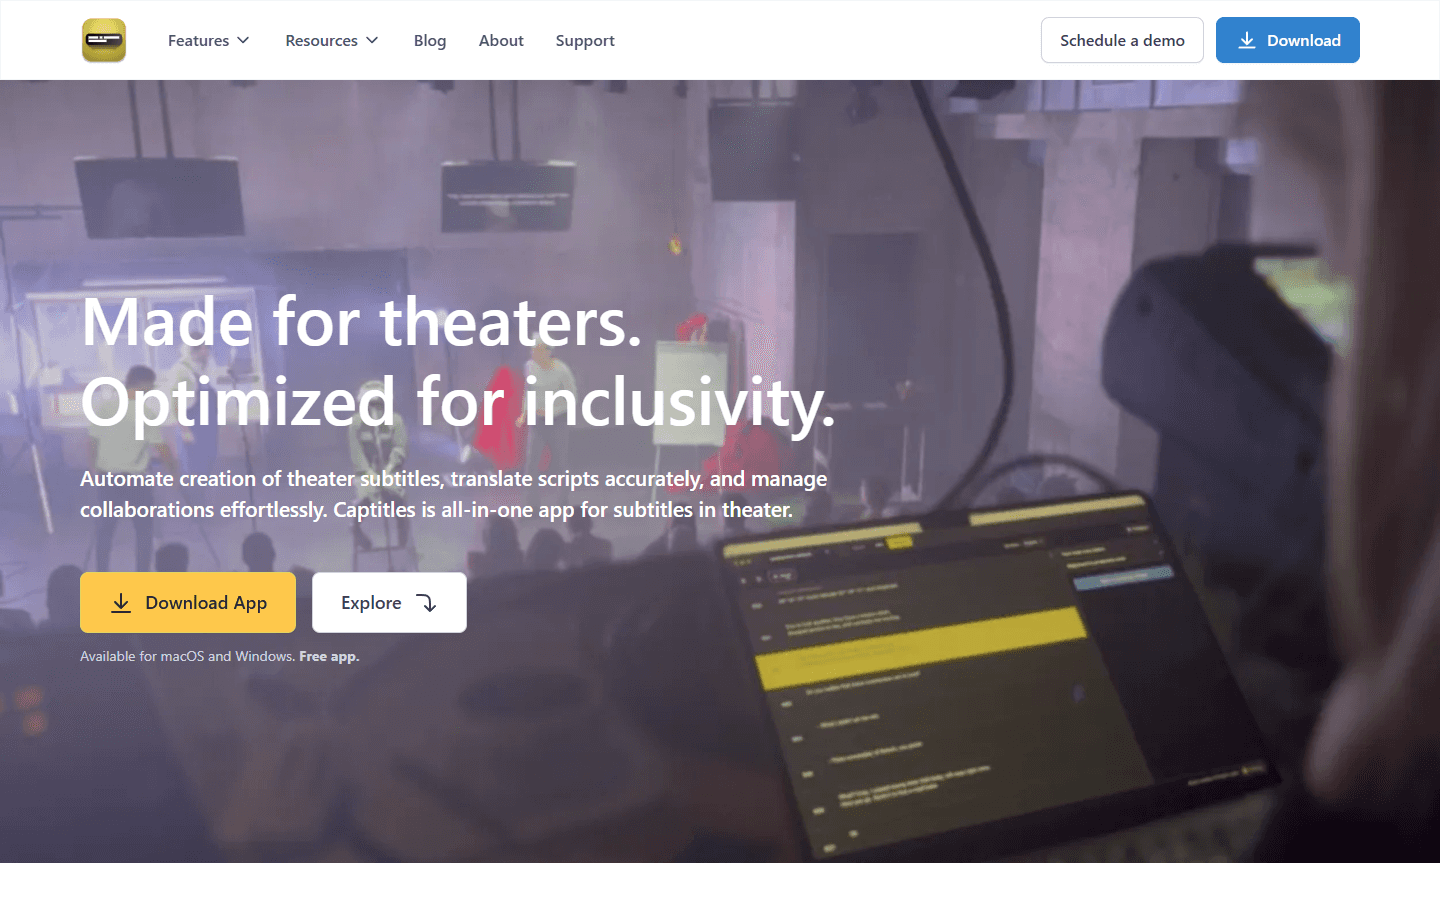
Task: Click the Captitles logo icon
Action: pyautogui.click(x=104, y=40)
